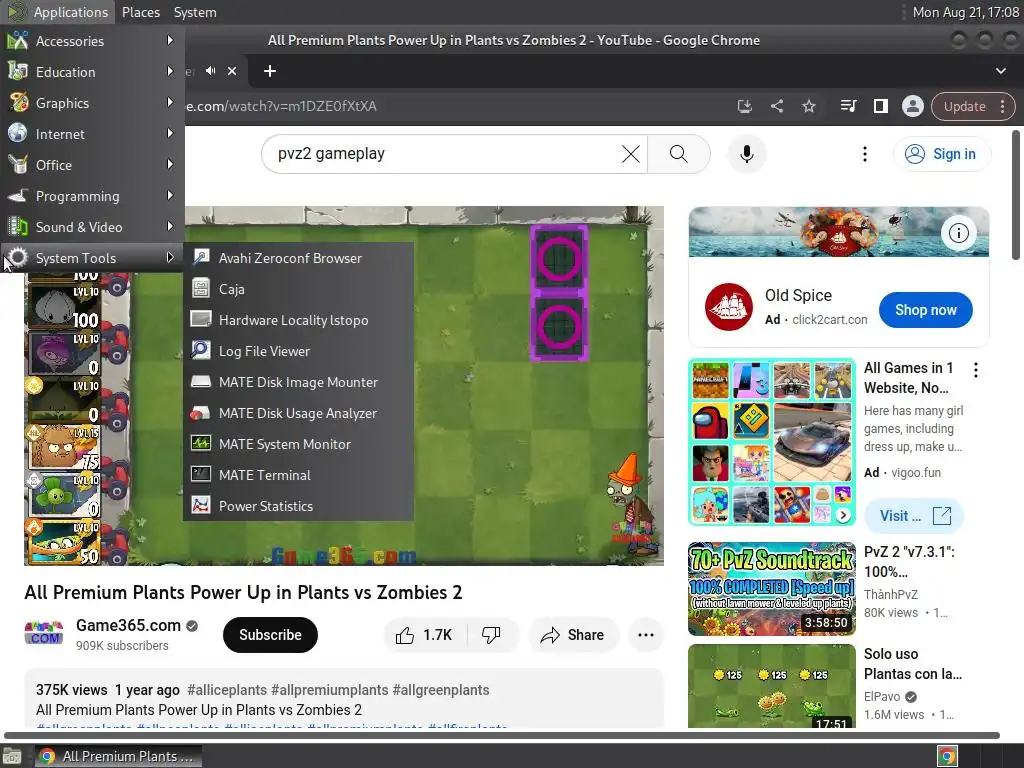1024x768 pixels.
Task: Click the URL address bar text
Action: 281,106
